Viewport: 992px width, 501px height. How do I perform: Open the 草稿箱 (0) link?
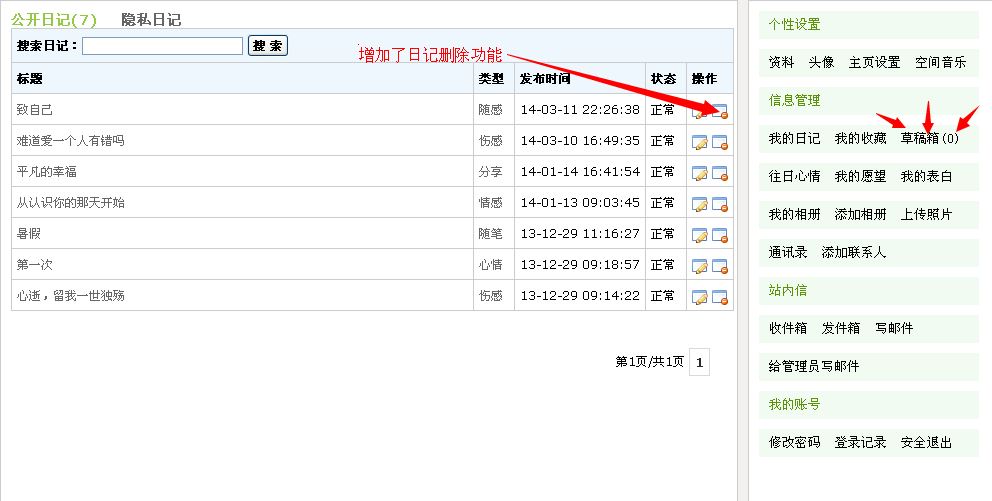(929, 138)
